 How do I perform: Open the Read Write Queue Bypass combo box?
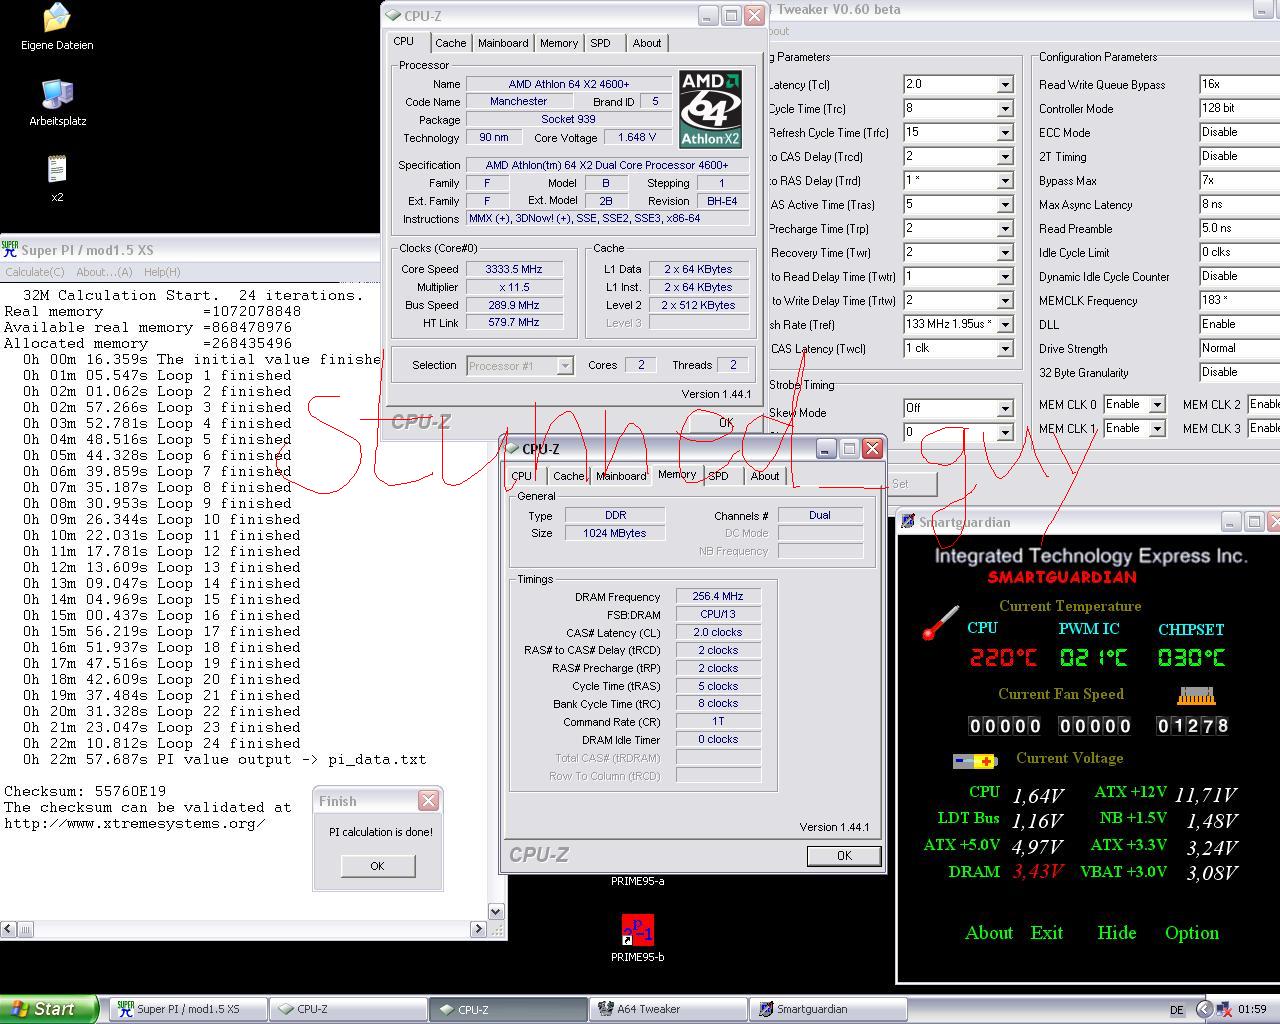(x=1239, y=85)
